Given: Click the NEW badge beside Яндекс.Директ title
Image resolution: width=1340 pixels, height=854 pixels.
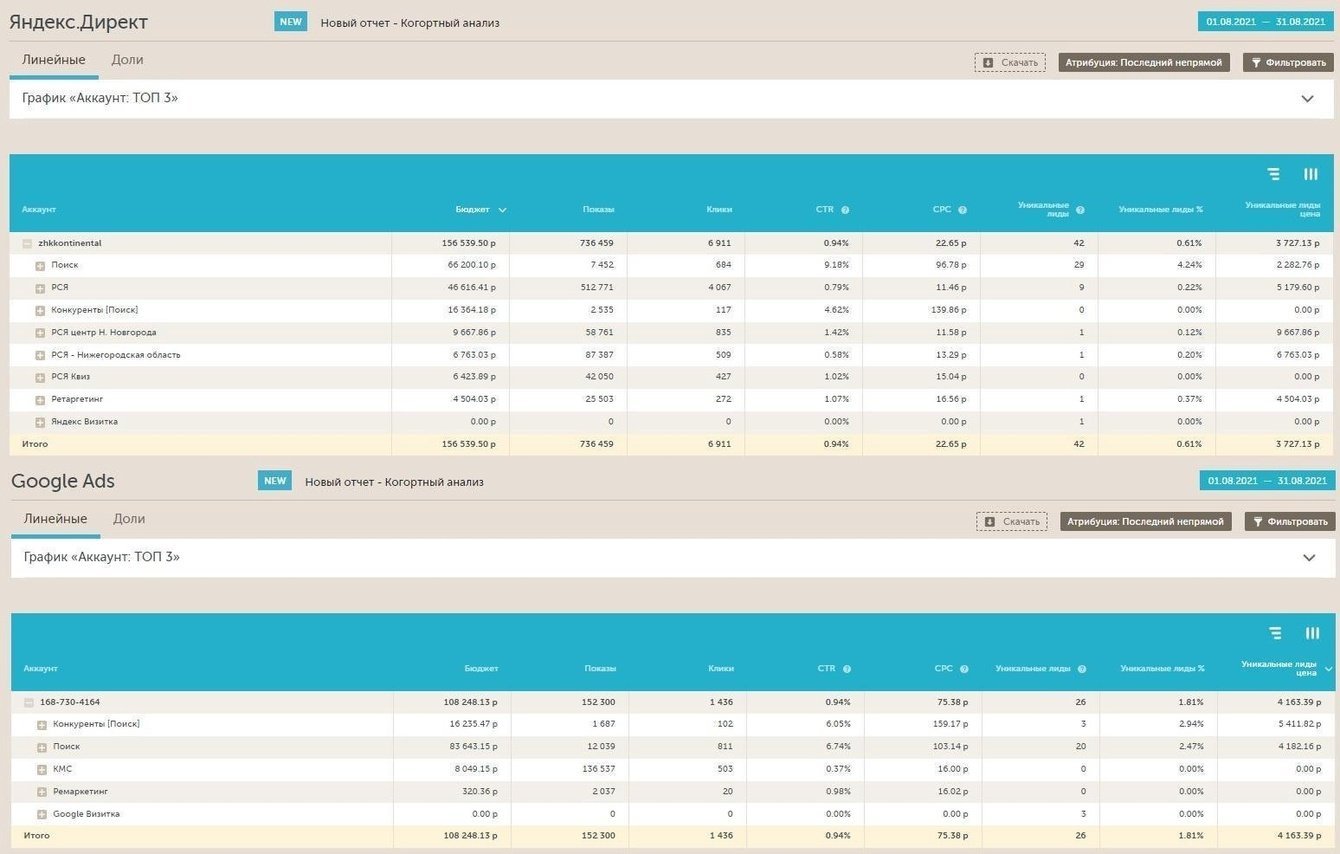Looking at the screenshot, I should coord(291,22).
